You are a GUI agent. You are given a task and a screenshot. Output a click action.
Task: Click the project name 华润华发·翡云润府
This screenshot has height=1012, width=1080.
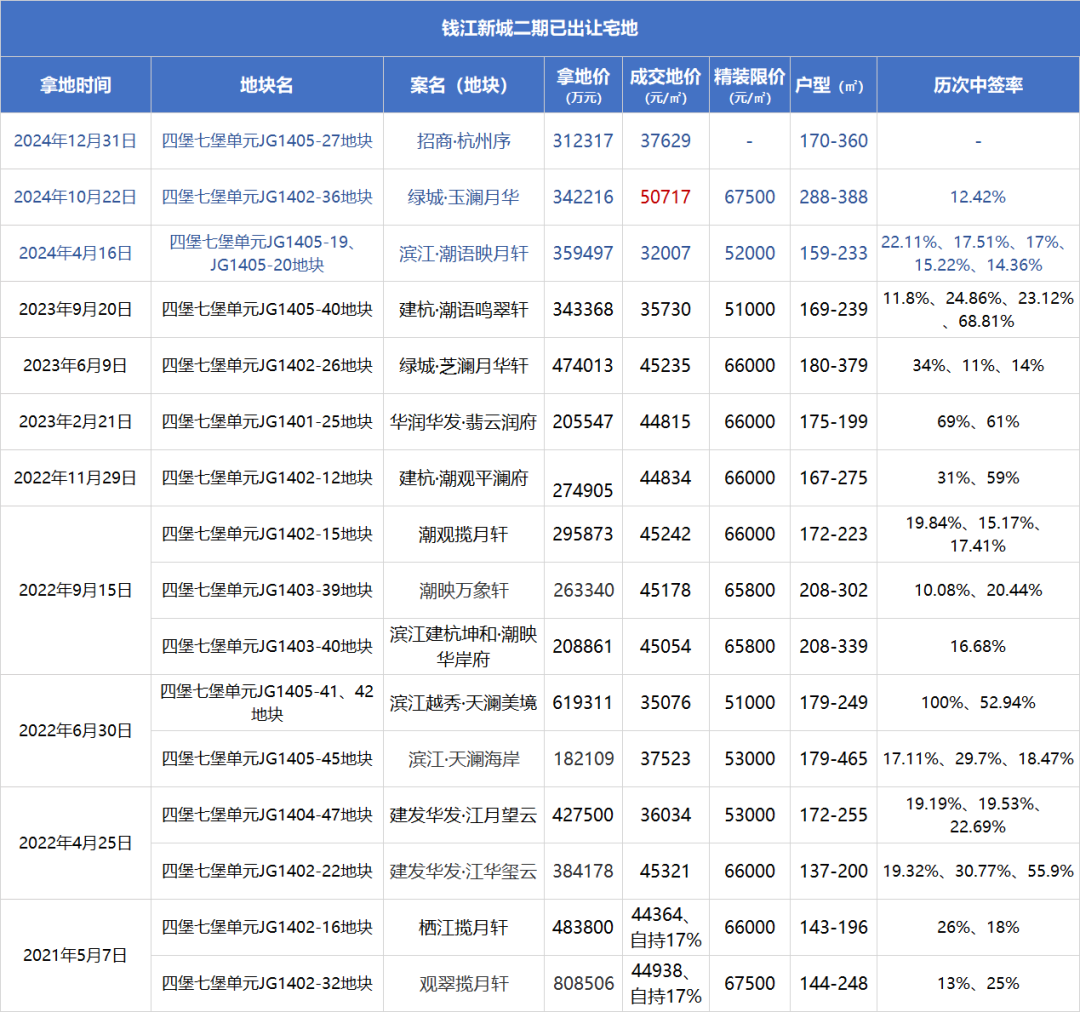click(464, 422)
